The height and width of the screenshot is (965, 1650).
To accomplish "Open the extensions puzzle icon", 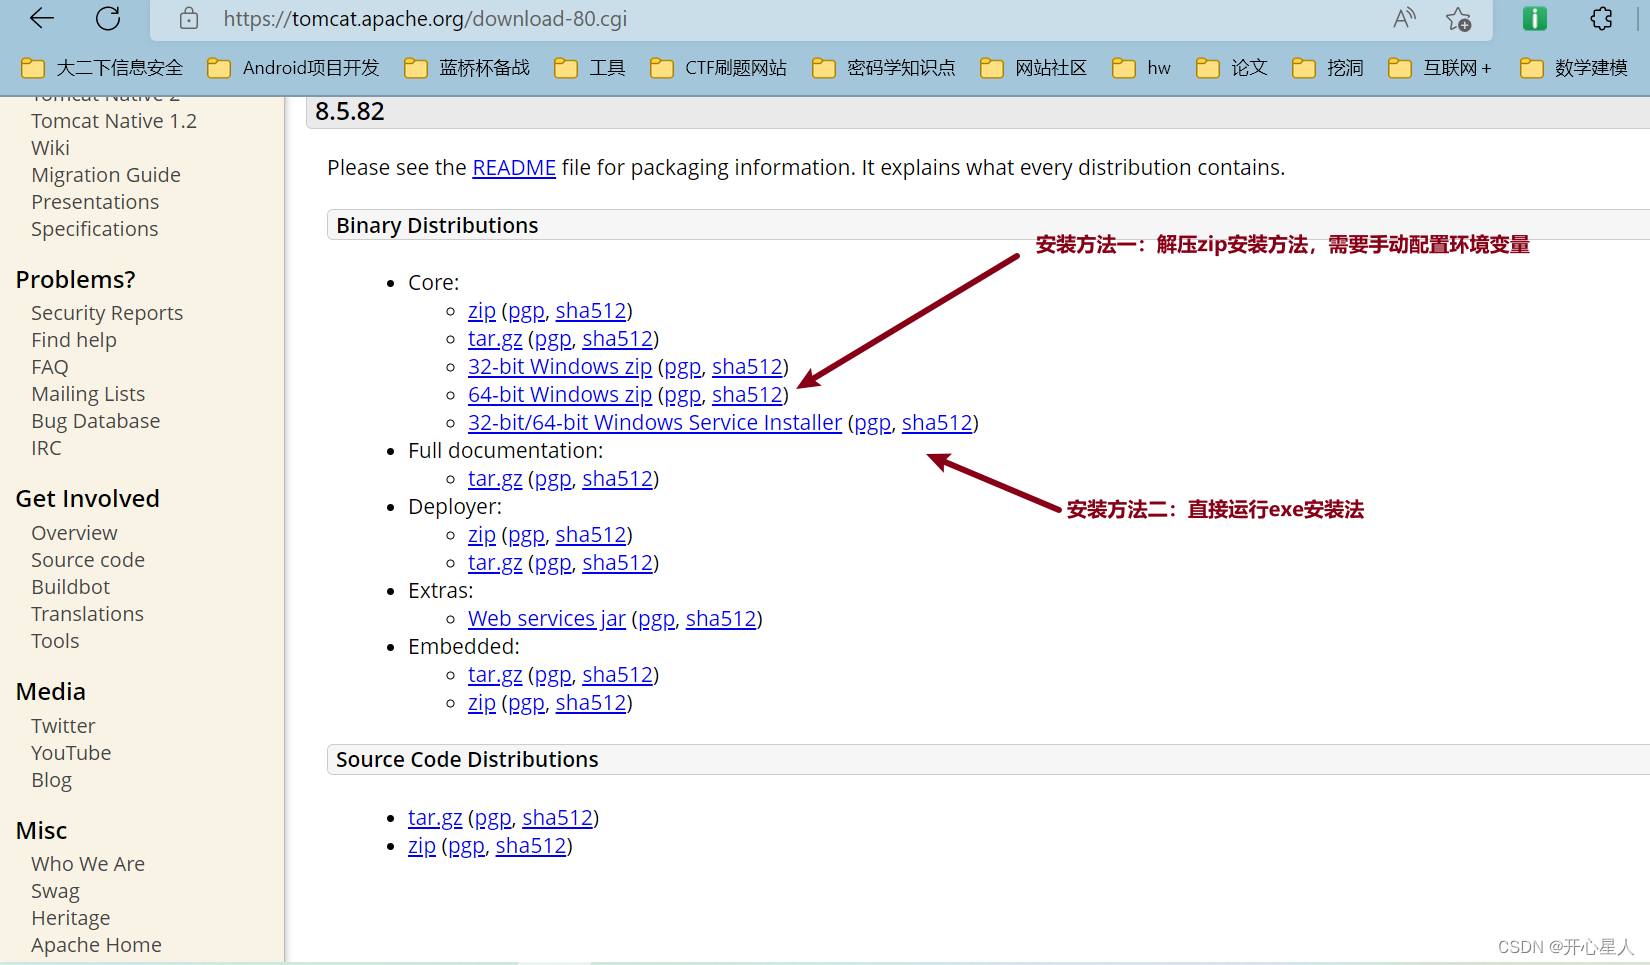I will pos(1601,18).
